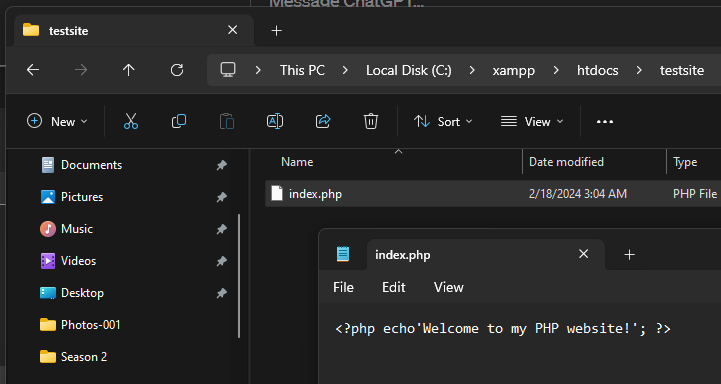
Task: Select the index.php file row
Action: [x=493, y=194]
